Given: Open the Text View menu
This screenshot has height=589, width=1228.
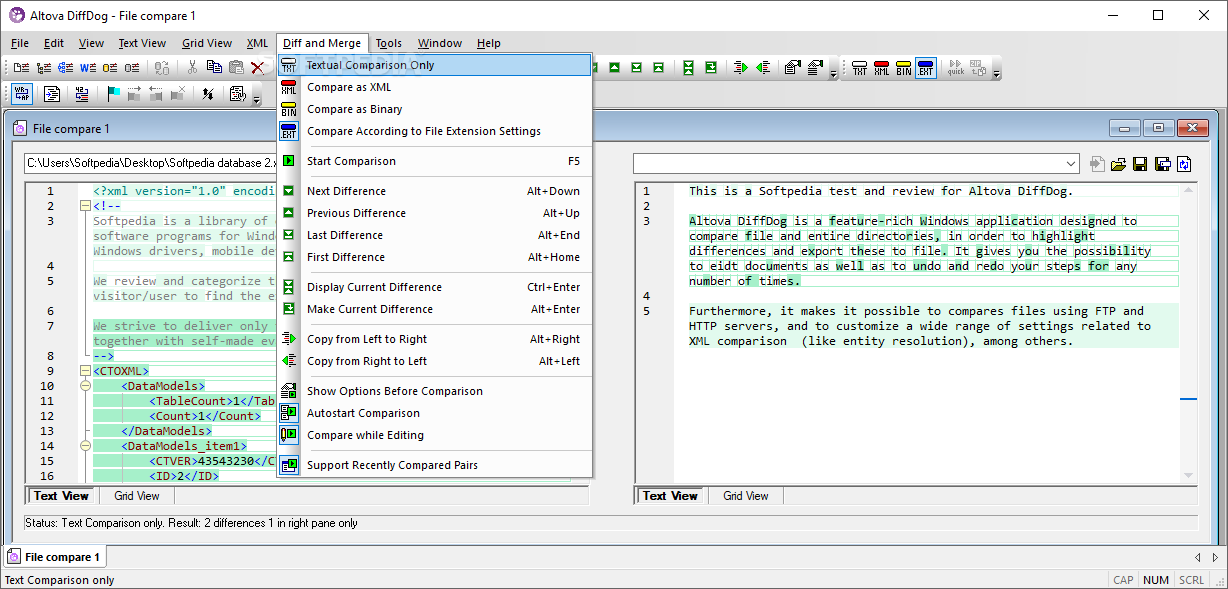Looking at the screenshot, I should (142, 43).
